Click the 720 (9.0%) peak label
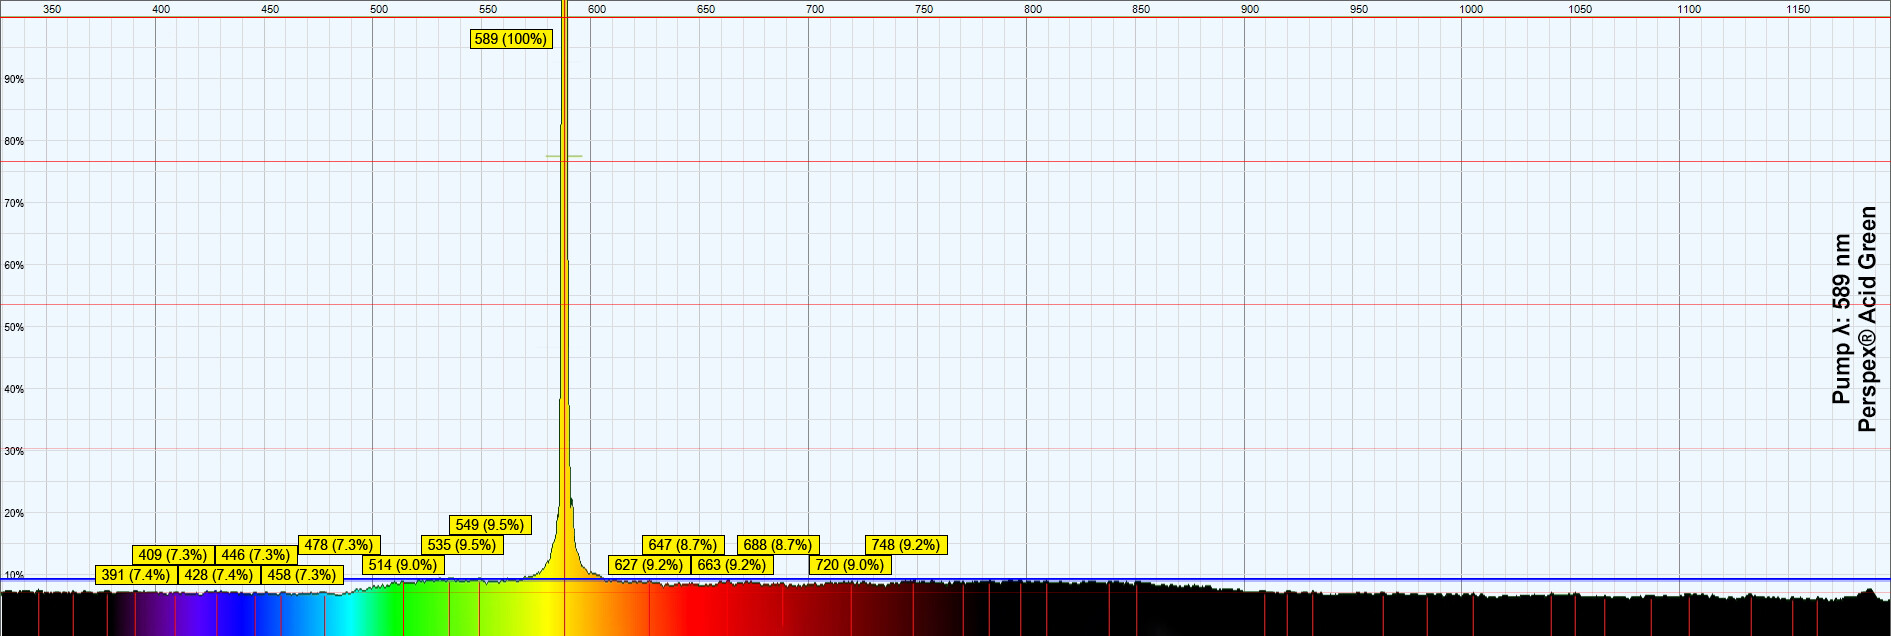Image resolution: width=1891 pixels, height=636 pixels. pos(850,565)
